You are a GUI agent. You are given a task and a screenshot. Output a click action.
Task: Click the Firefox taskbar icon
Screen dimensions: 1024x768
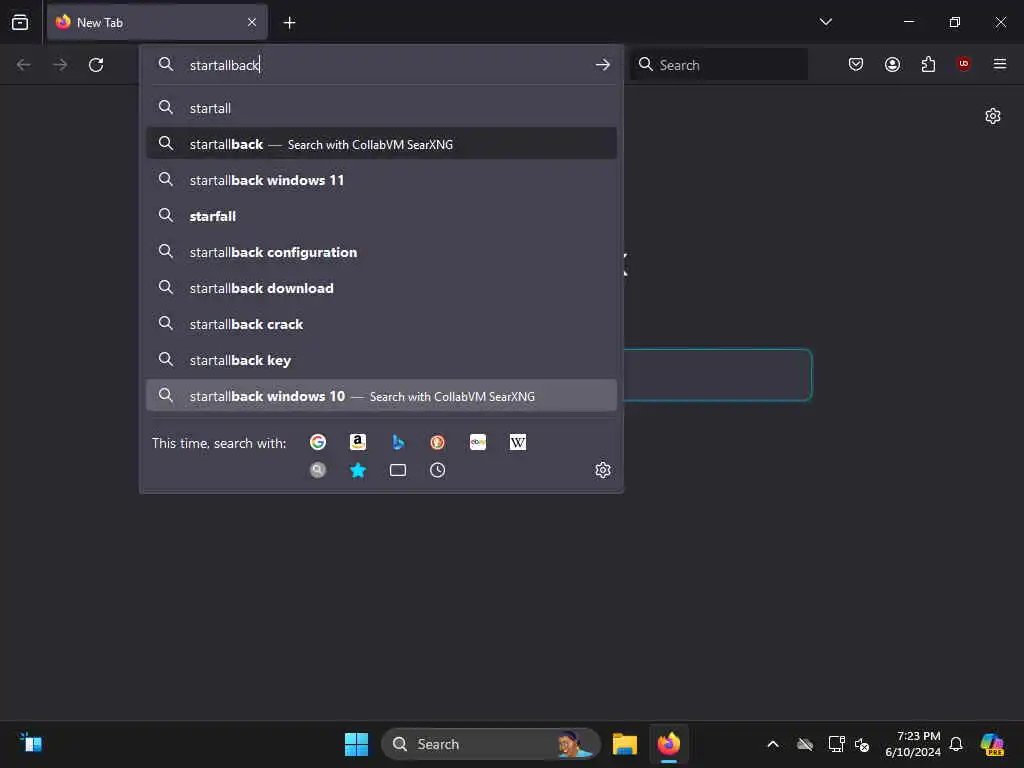[669, 744]
